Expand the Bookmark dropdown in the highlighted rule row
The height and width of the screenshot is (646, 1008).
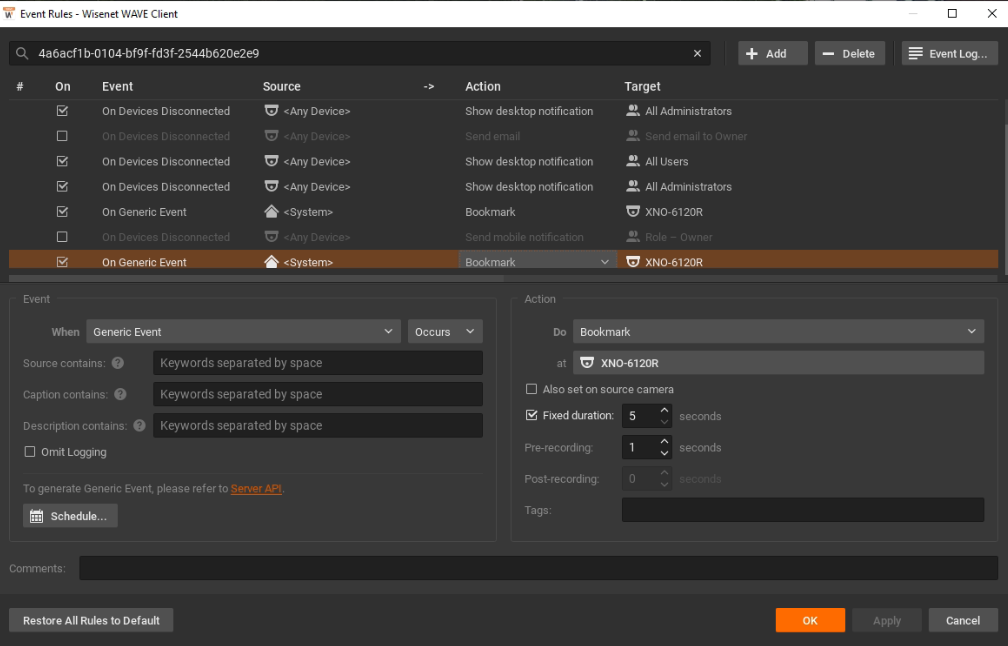(x=604, y=262)
